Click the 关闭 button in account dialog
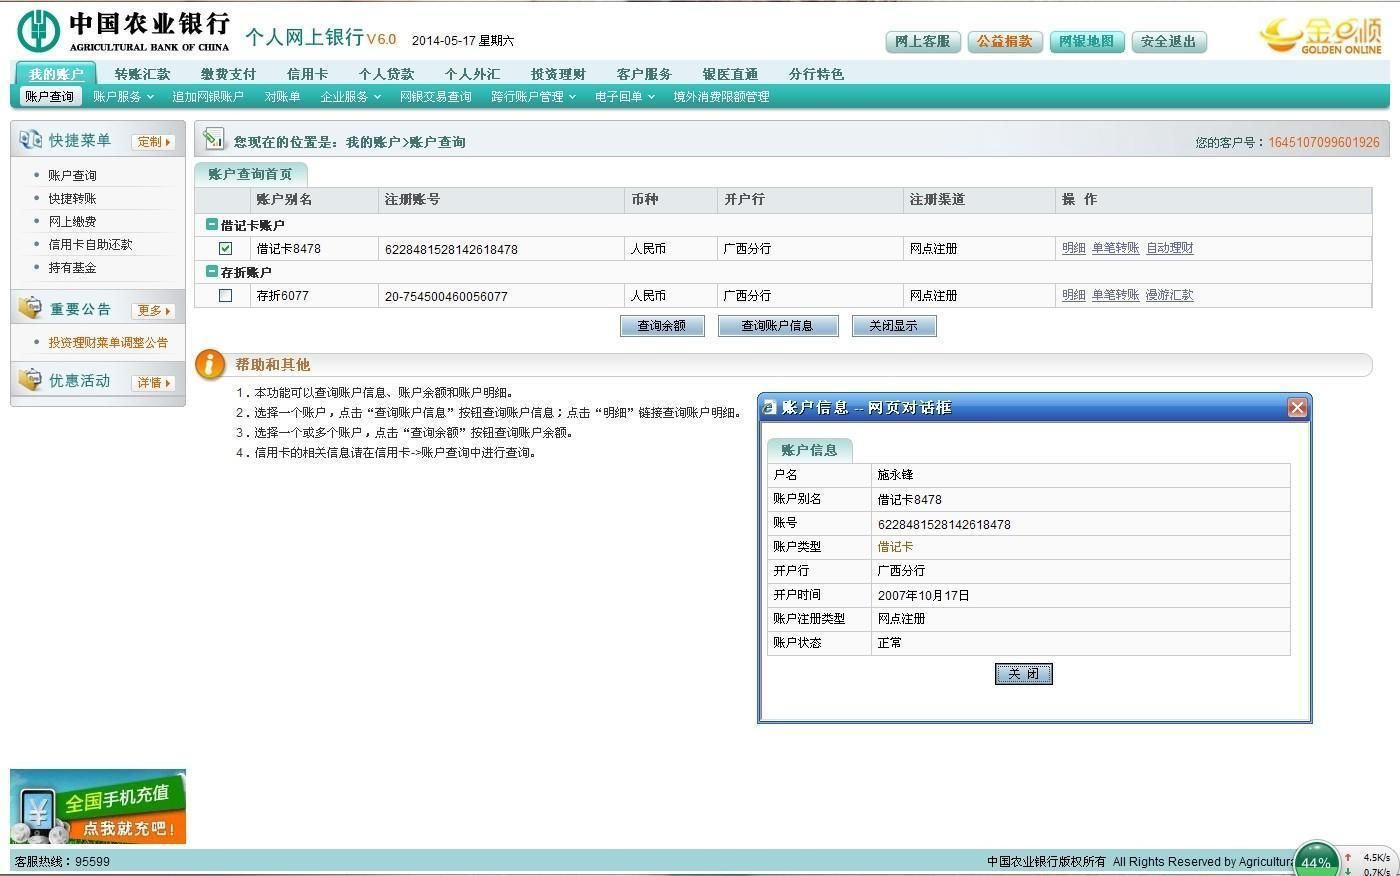Viewport: 1400px width, 876px height. (1023, 674)
